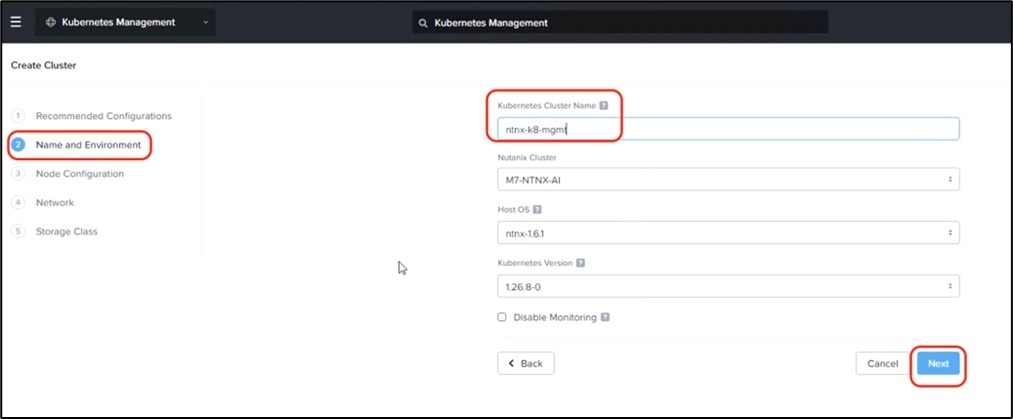Edit the Kubernetes Cluster Name field
The height and width of the screenshot is (419, 1013).
click(x=728, y=128)
